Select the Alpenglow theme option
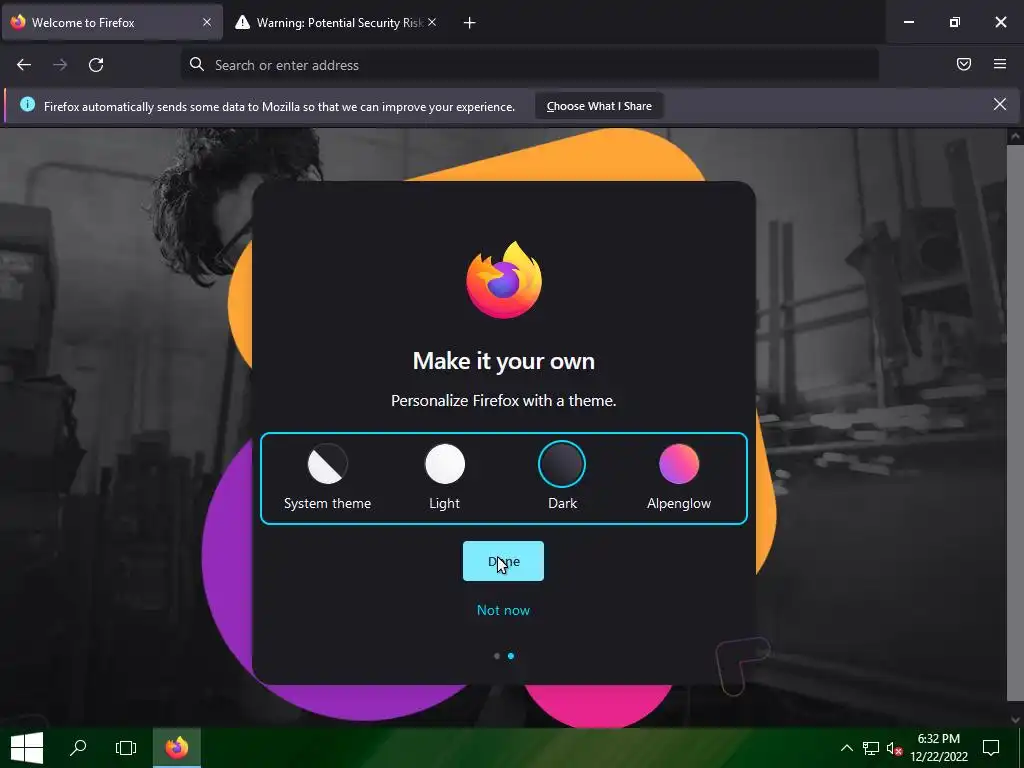This screenshot has height=768, width=1024. click(679, 477)
